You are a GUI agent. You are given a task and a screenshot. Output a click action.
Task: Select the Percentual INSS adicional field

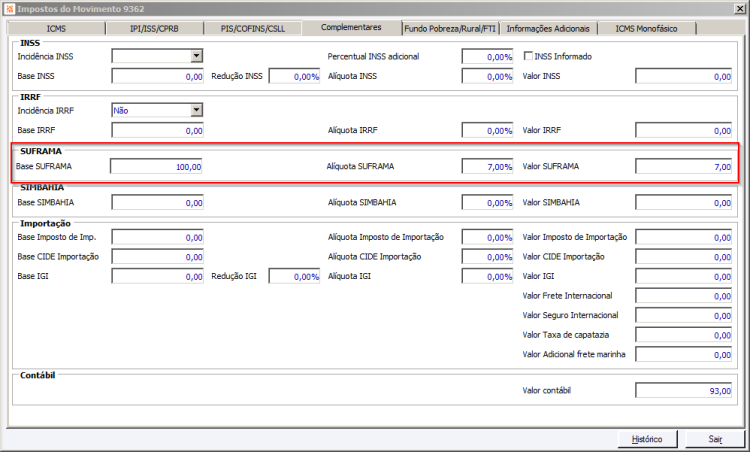[487, 56]
